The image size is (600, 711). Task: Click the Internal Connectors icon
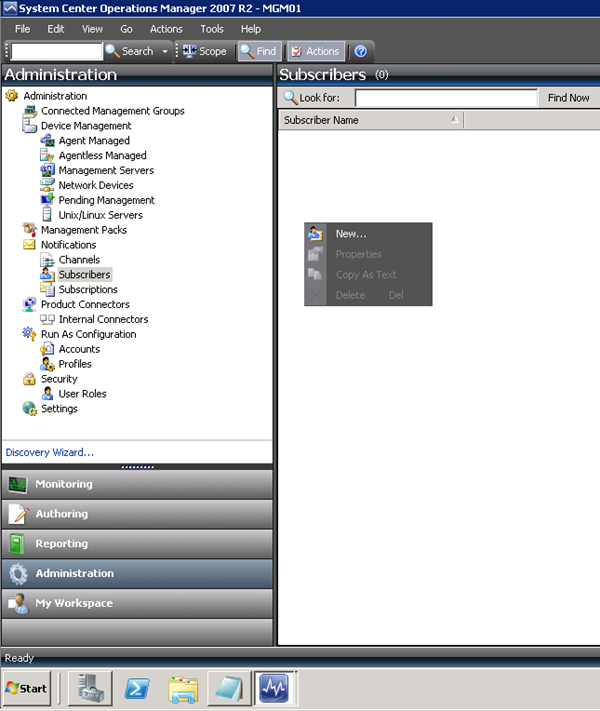(47, 319)
